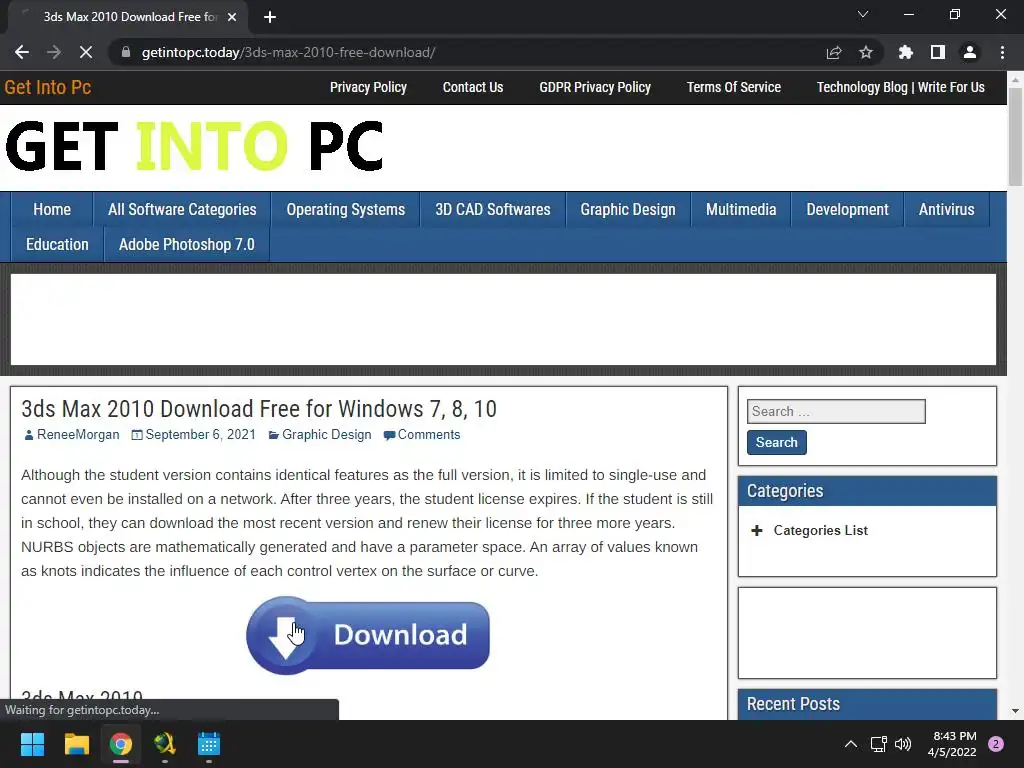Open the Chrome profile avatar

[970, 52]
